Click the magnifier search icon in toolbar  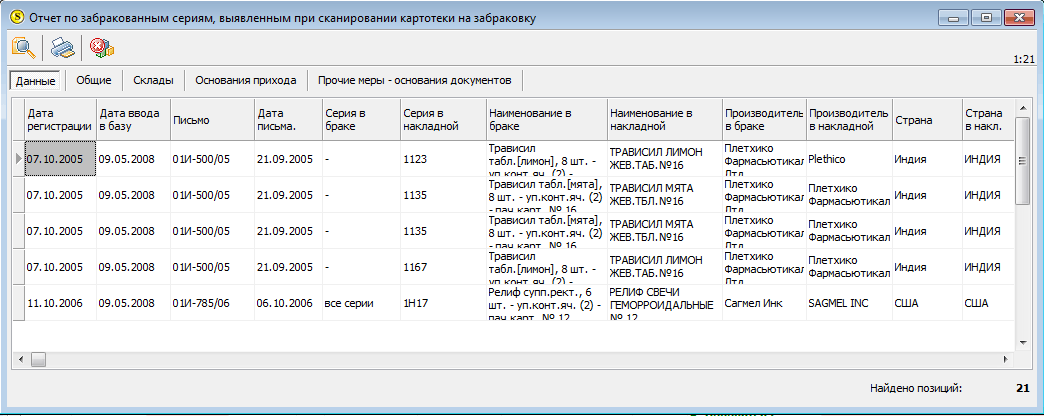[x=23, y=48]
